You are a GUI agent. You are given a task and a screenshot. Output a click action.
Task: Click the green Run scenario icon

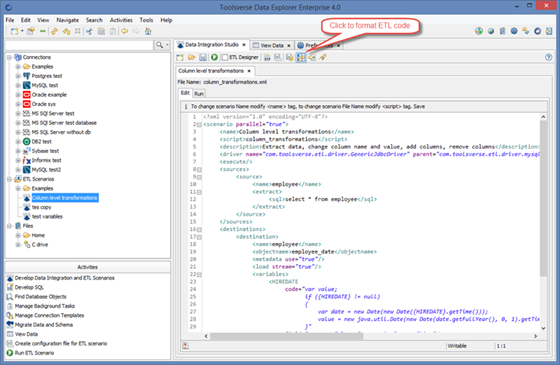point(214,57)
